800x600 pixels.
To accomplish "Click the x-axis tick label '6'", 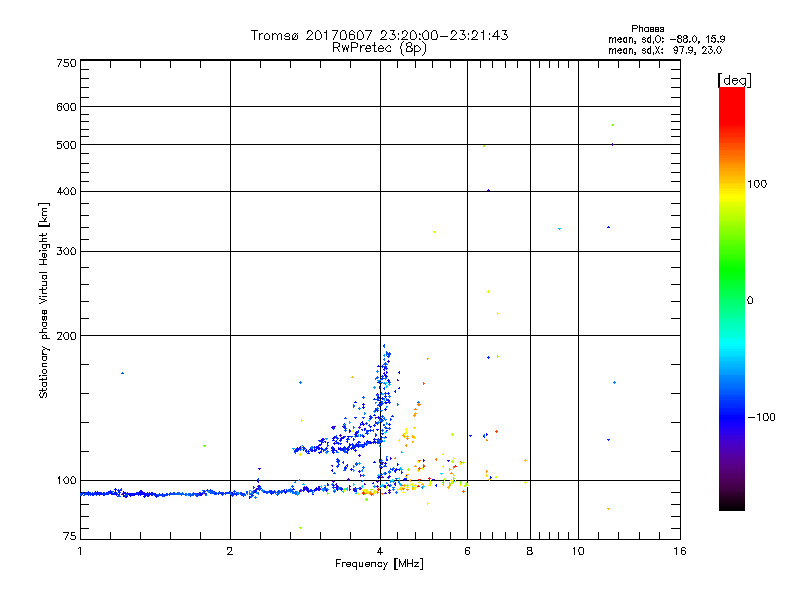I will 467,551.
